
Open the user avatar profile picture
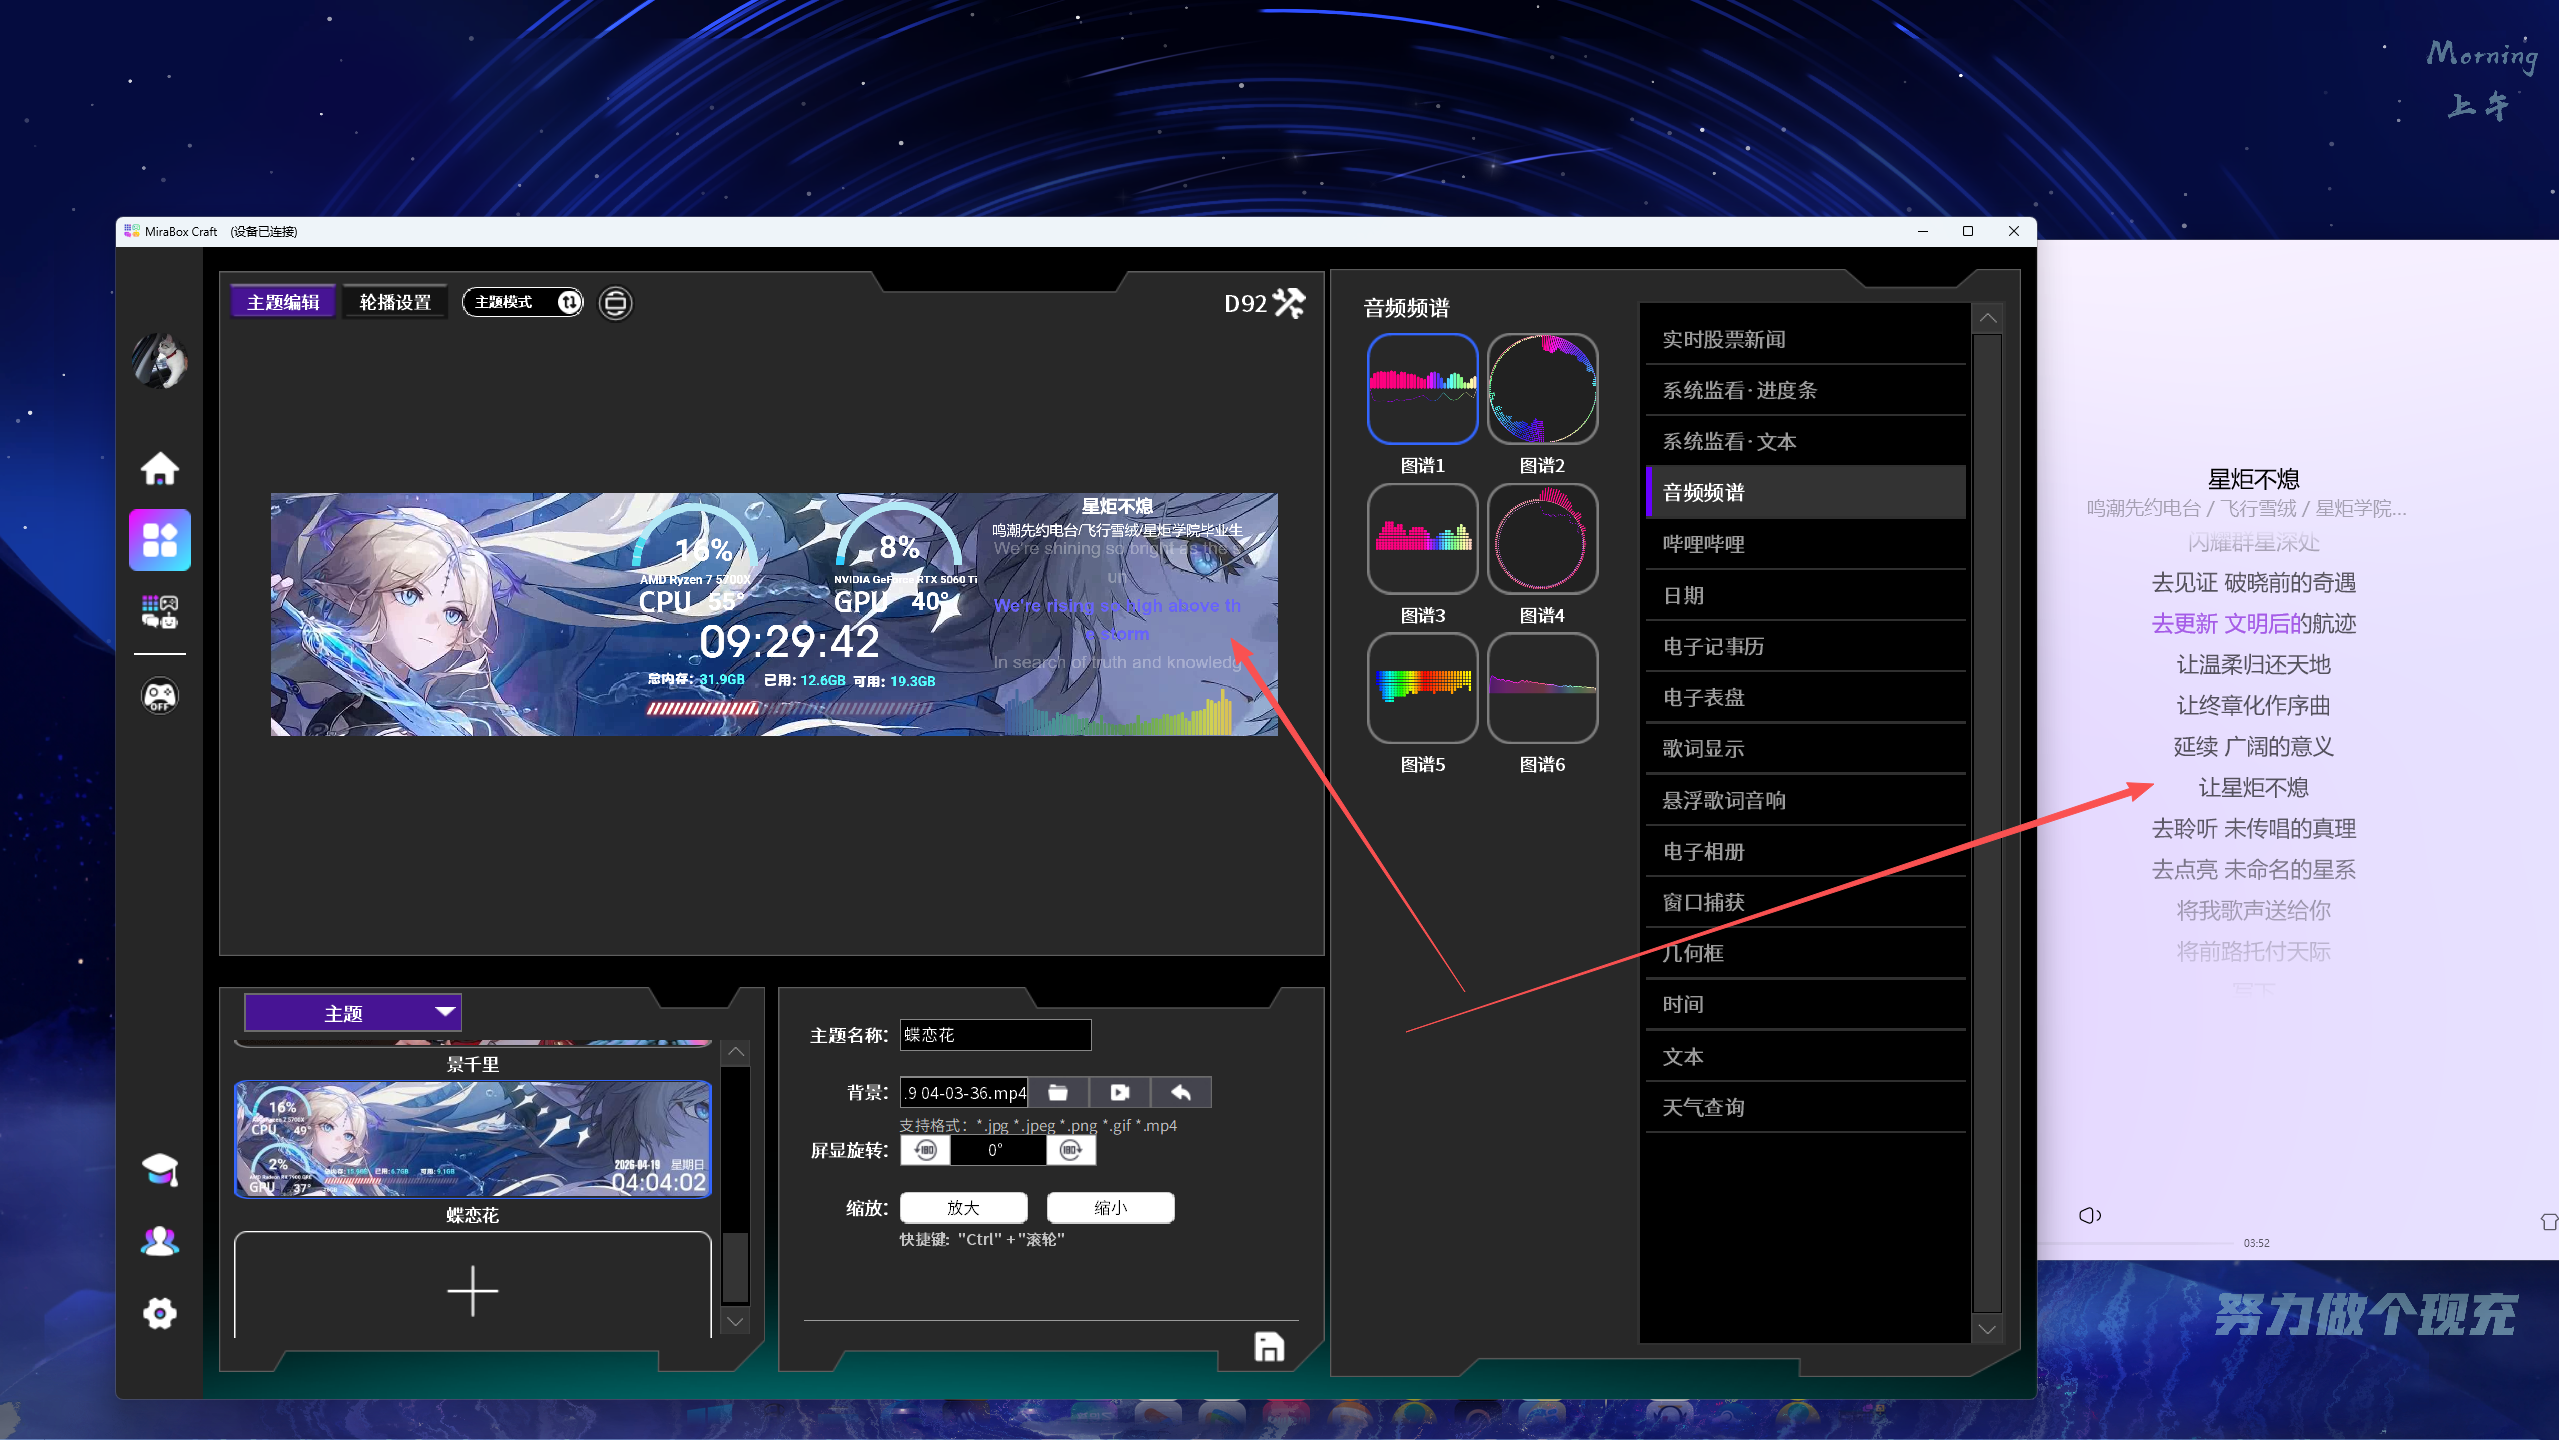point(160,361)
